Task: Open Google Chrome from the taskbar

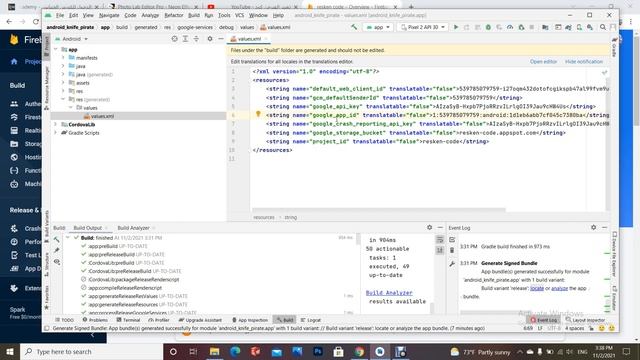Action: click(359, 351)
